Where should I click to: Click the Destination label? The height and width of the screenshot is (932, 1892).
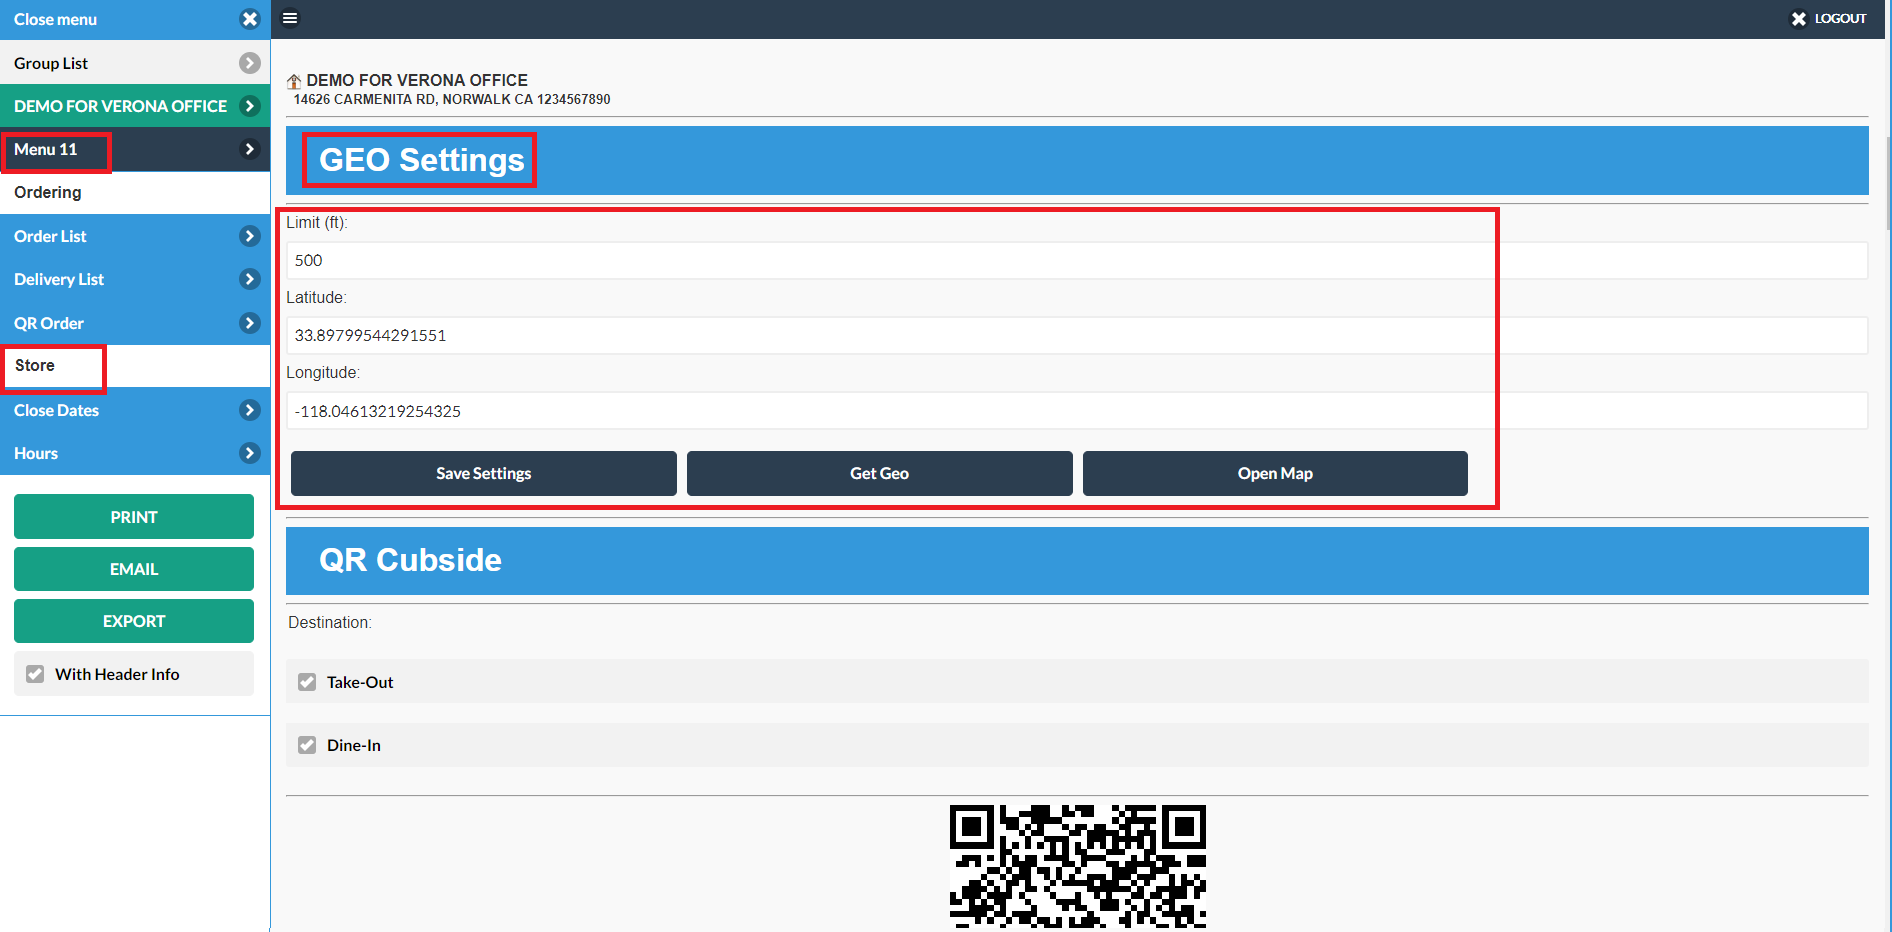pyautogui.click(x=330, y=622)
